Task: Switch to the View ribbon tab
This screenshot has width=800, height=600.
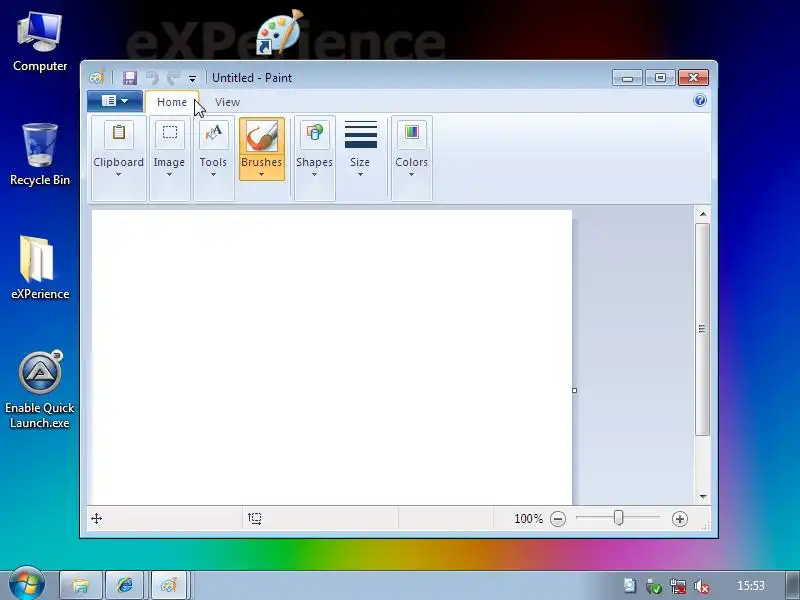Action: pyautogui.click(x=227, y=102)
